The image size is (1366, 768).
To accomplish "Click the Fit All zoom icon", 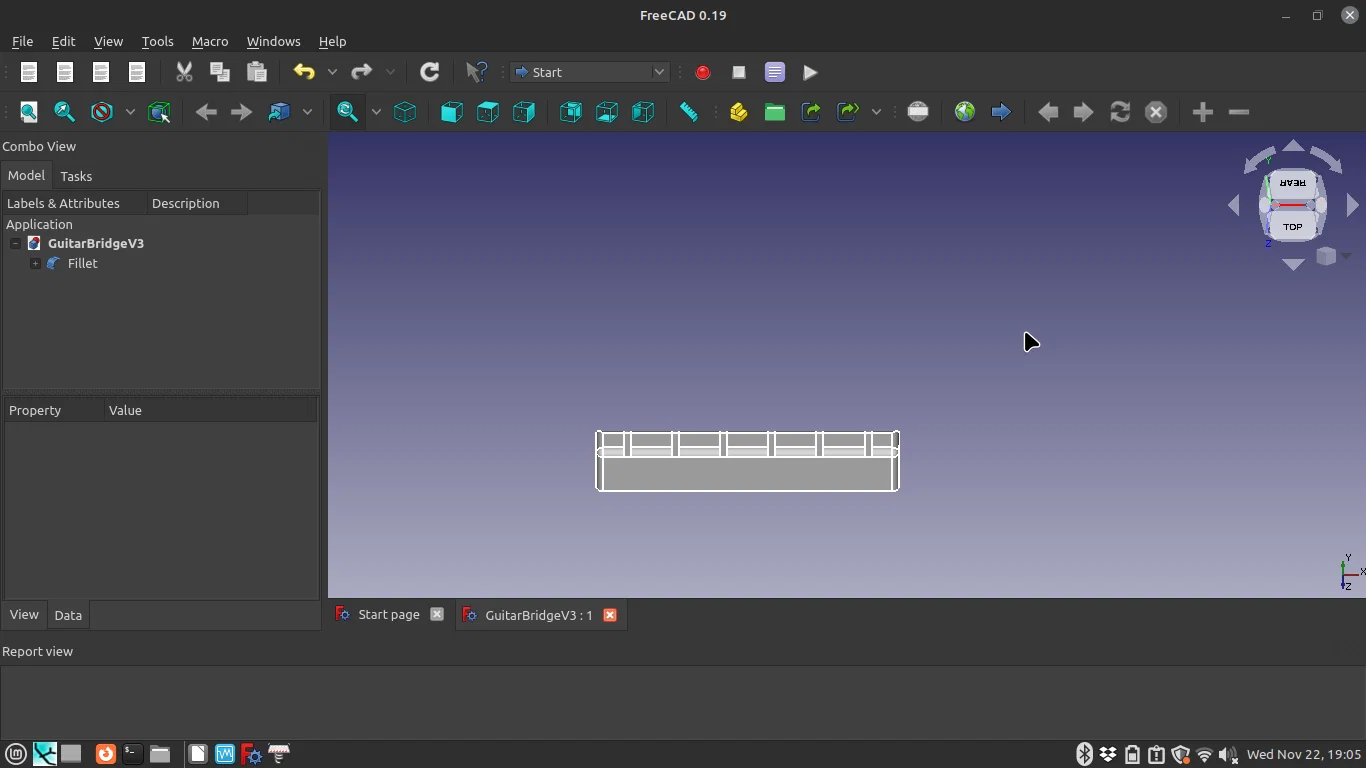I will [x=29, y=112].
